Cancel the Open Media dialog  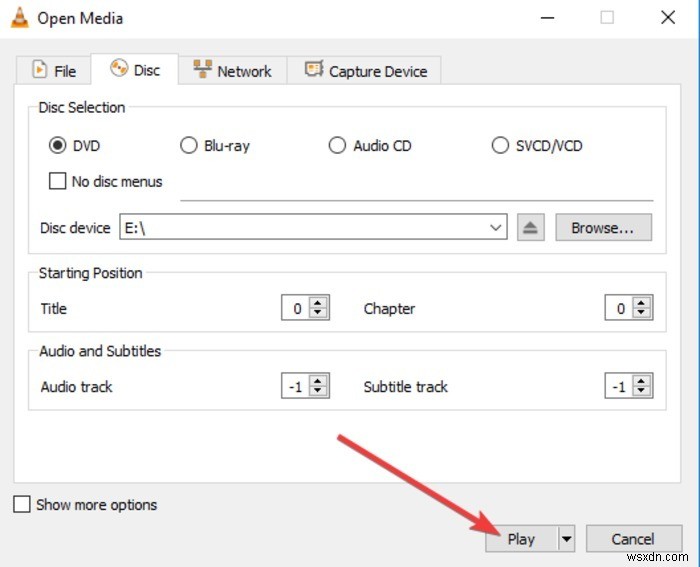pos(633,539)
